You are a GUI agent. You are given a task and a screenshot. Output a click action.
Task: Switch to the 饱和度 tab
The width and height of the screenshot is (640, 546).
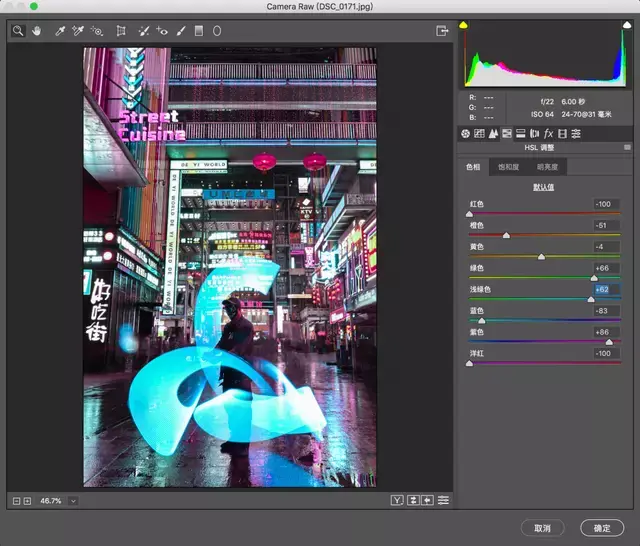click(x=509, y=167)
